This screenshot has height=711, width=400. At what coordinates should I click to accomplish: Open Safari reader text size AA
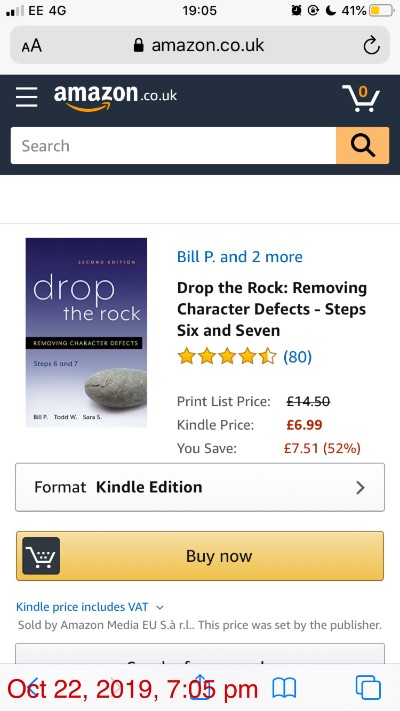[x=32, y=46]
